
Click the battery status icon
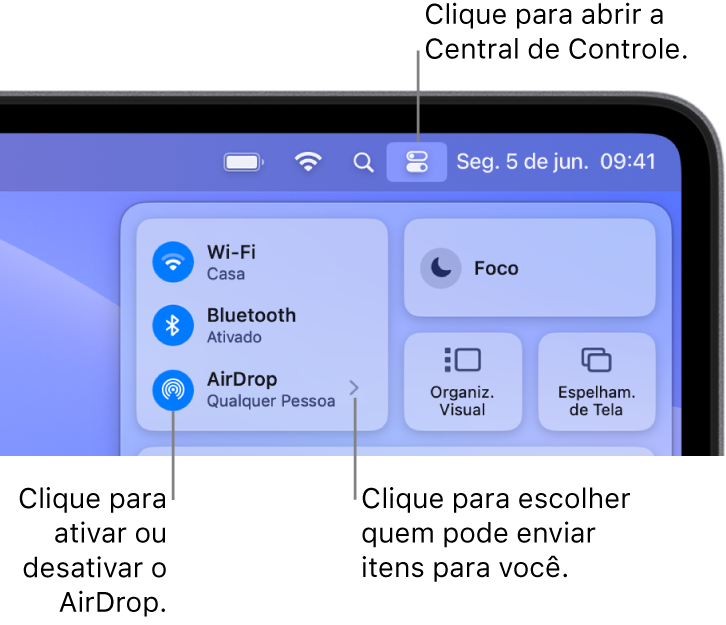click(244, 162)
